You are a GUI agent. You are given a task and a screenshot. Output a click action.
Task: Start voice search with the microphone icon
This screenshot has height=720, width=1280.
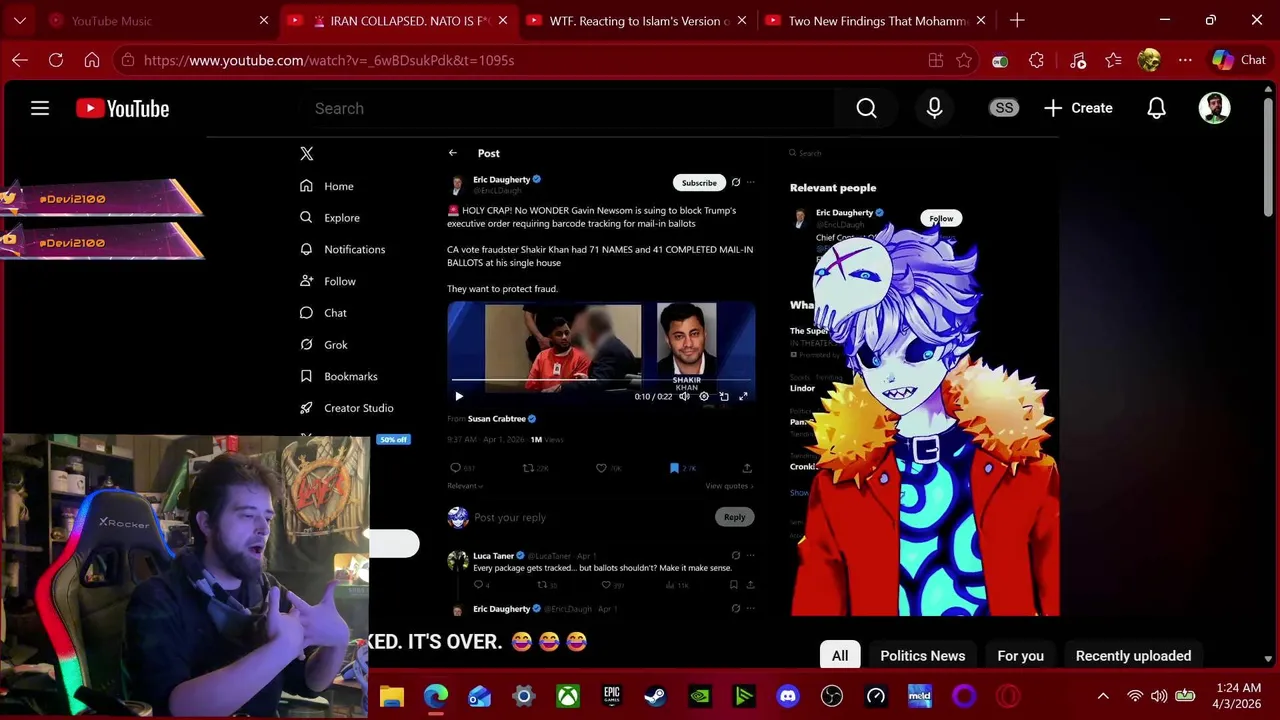934,108
